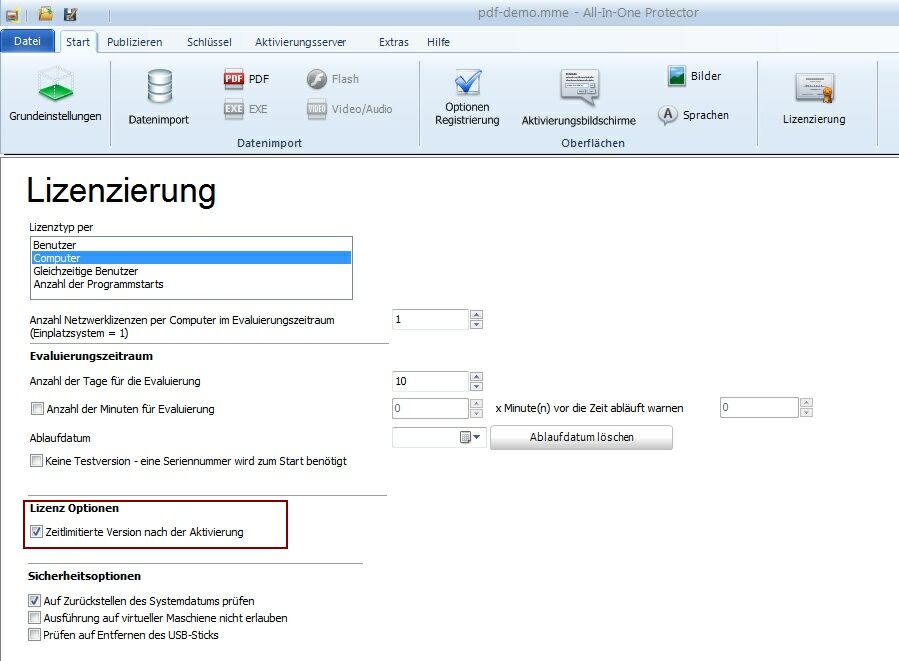Select Gleichzeitige Benutzer license type
Viewport: 899px width, 661px height.
[x=191, y=271]
